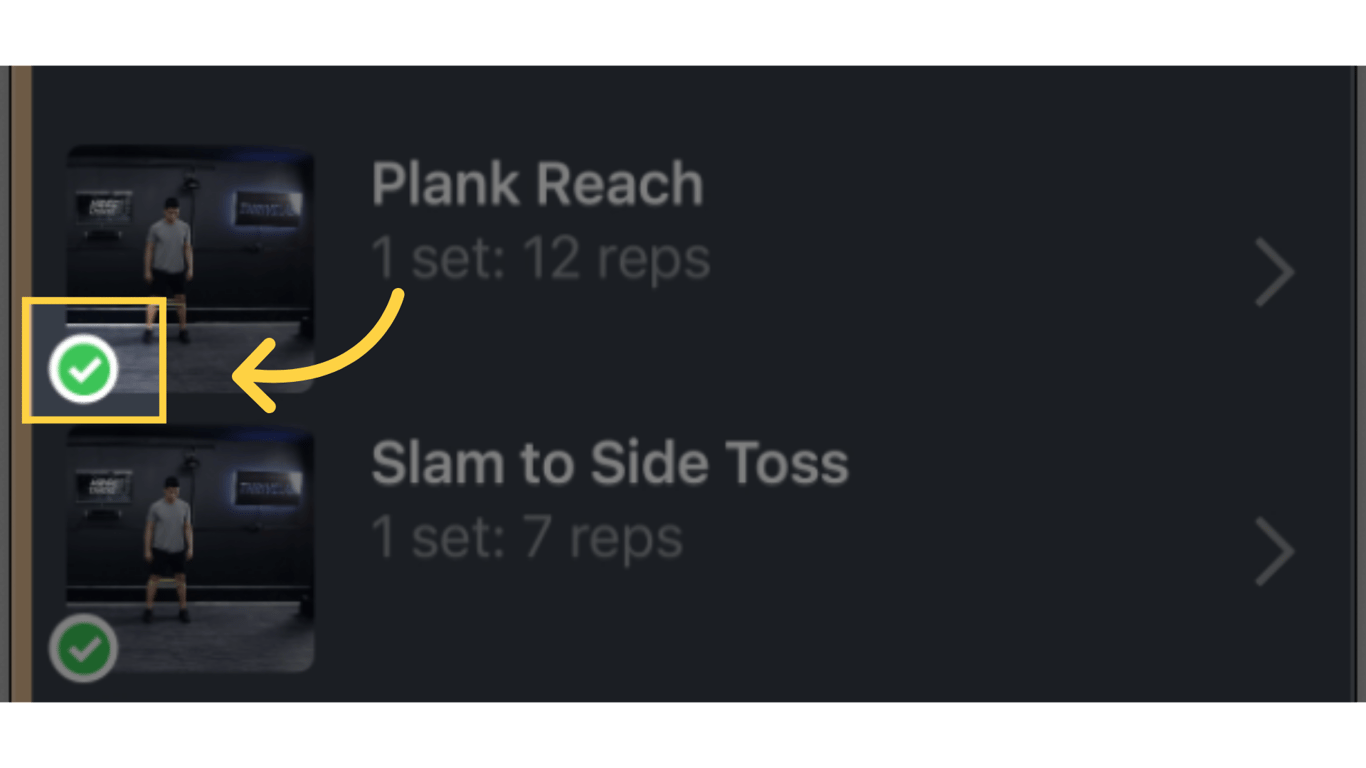The height and width of the screenshot is (768, 1366).
Task: Toggle the Plank Reach completed checkmark
Action: pyautogui.click(x=84, y=370)
